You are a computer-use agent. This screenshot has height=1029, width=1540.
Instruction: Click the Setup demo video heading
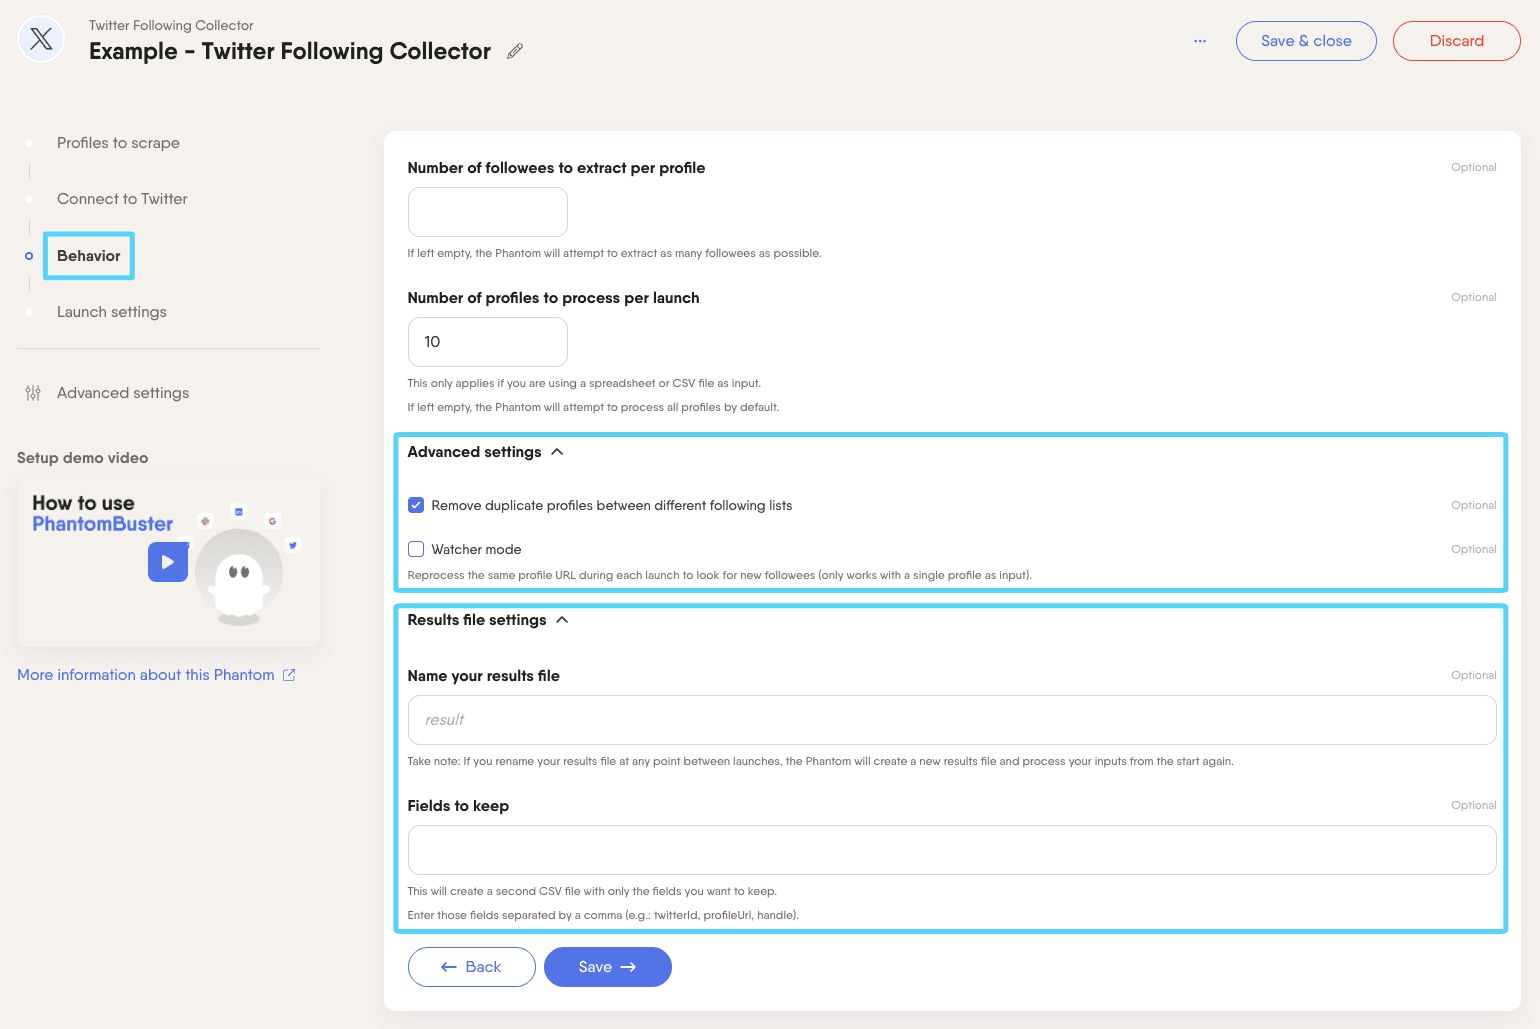point(82,458)
